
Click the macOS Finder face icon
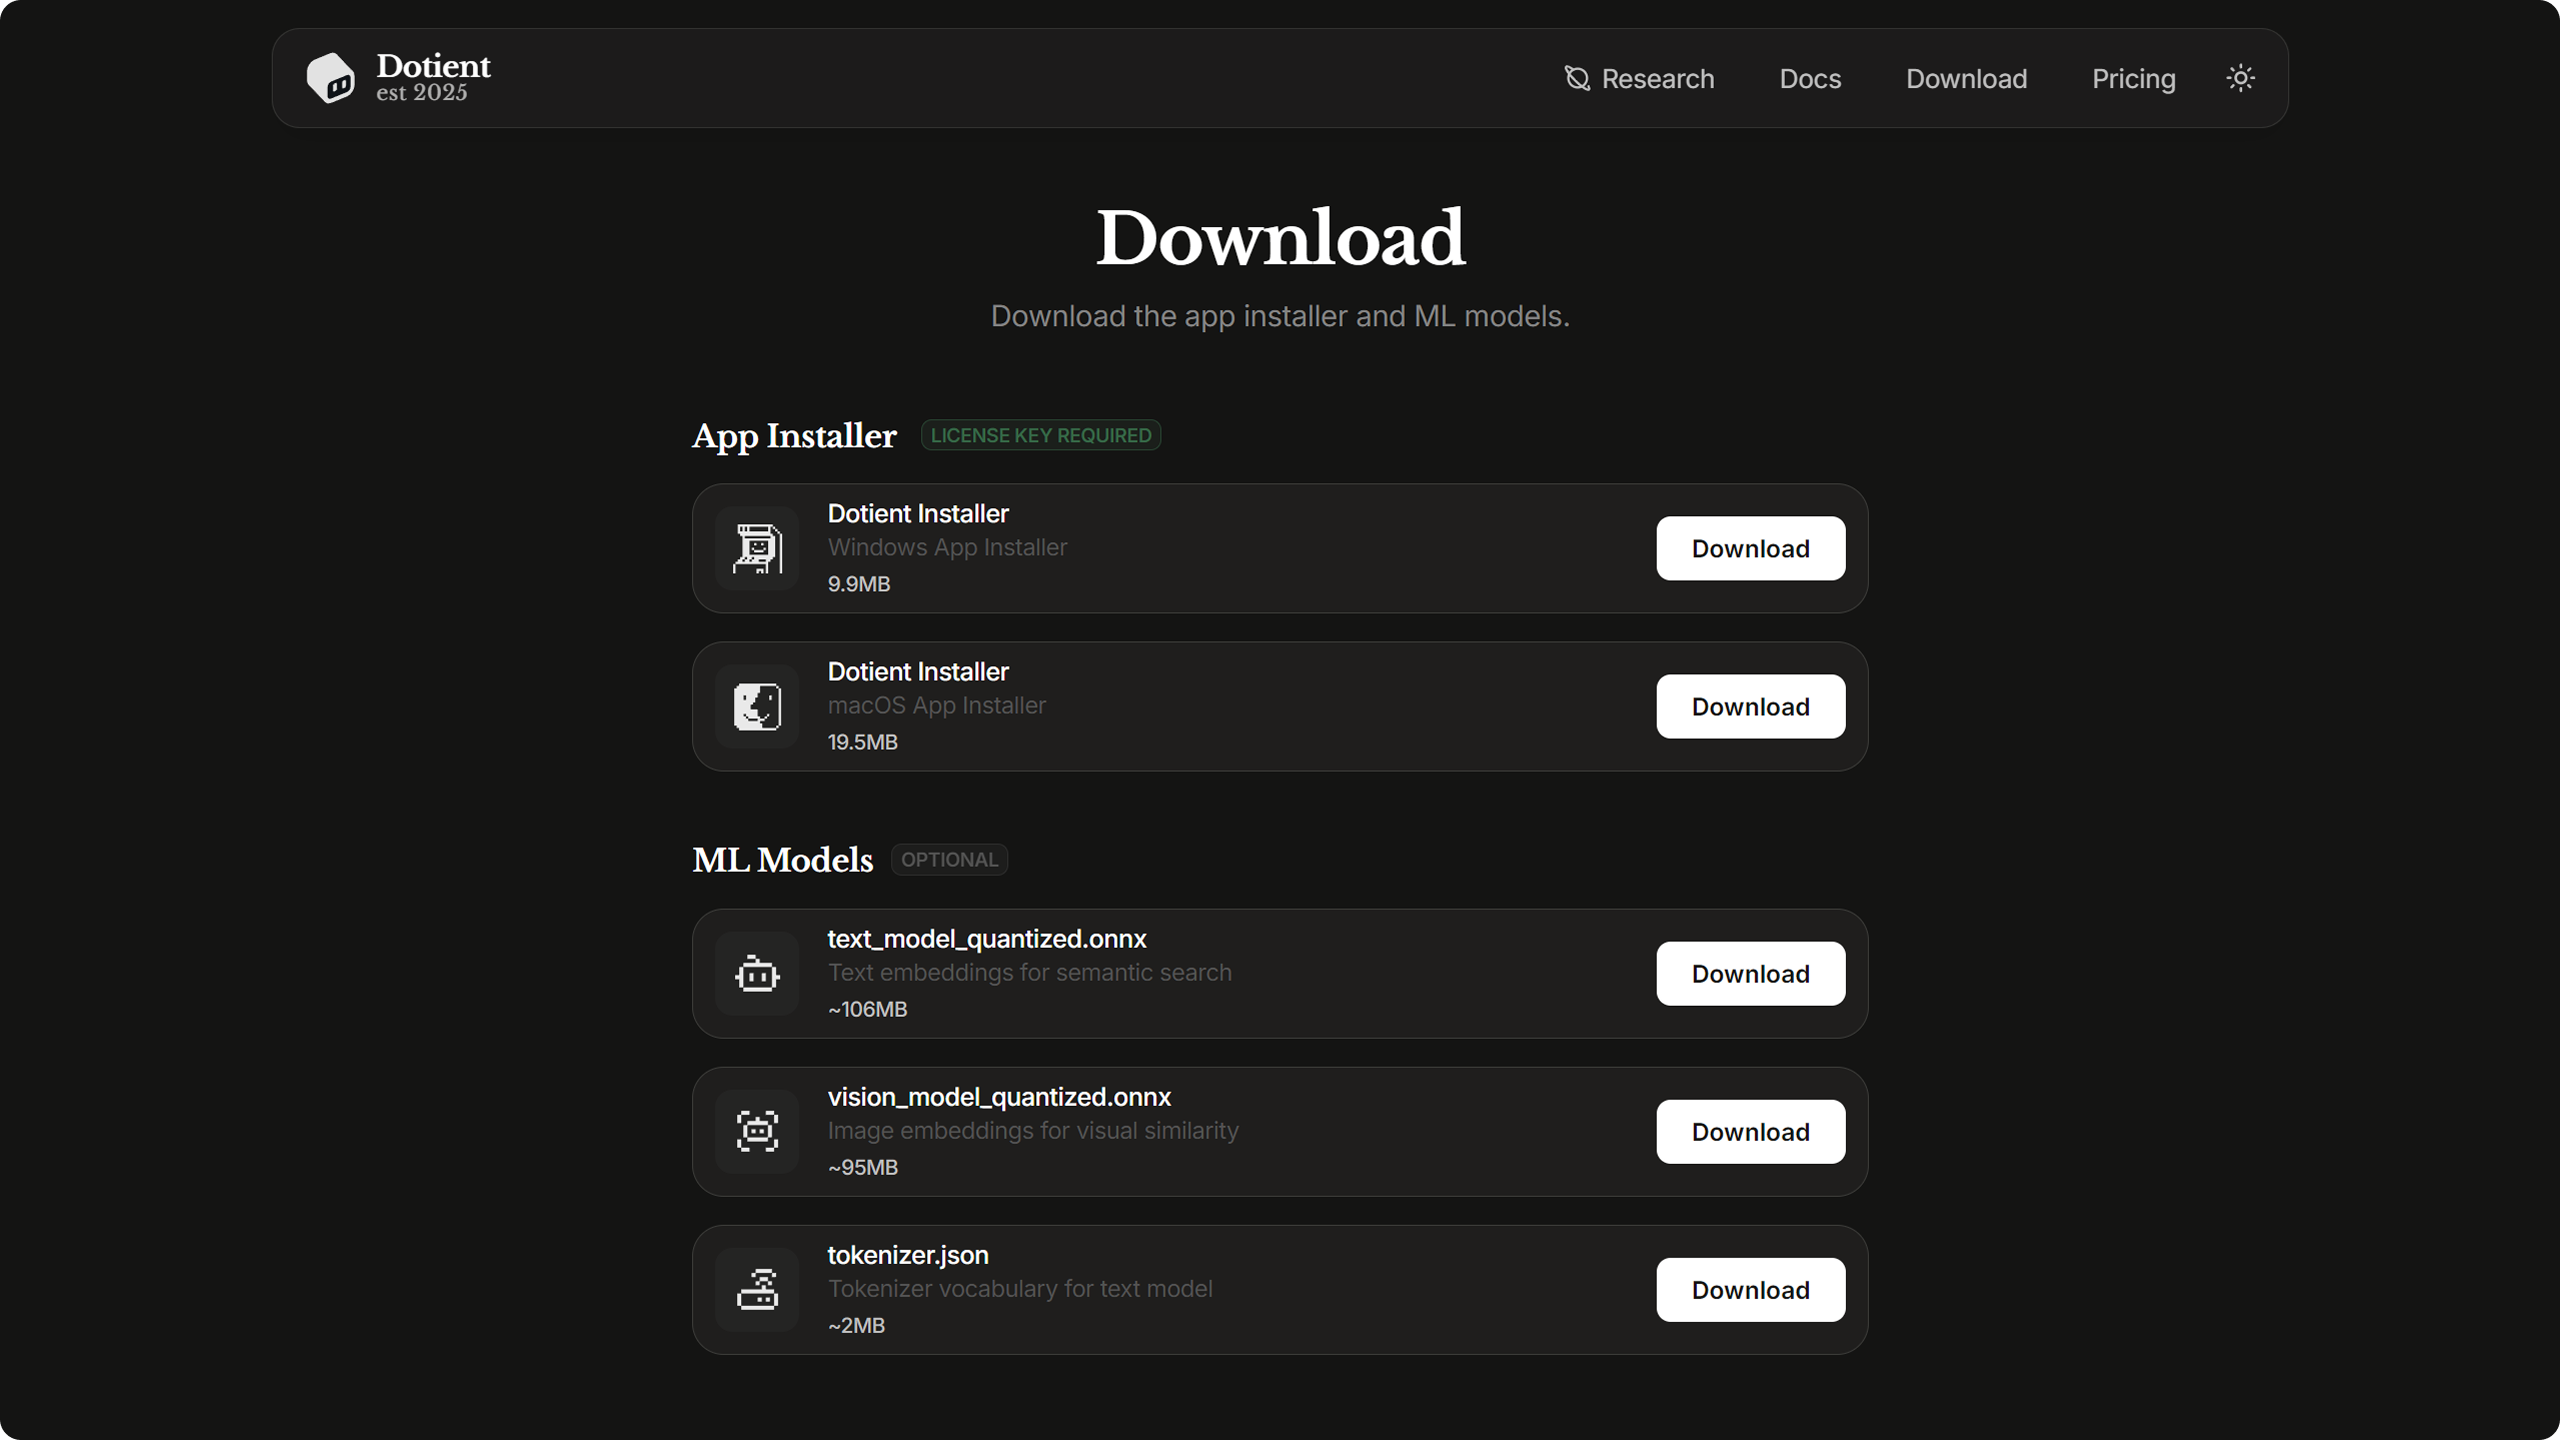coord(757,706)
